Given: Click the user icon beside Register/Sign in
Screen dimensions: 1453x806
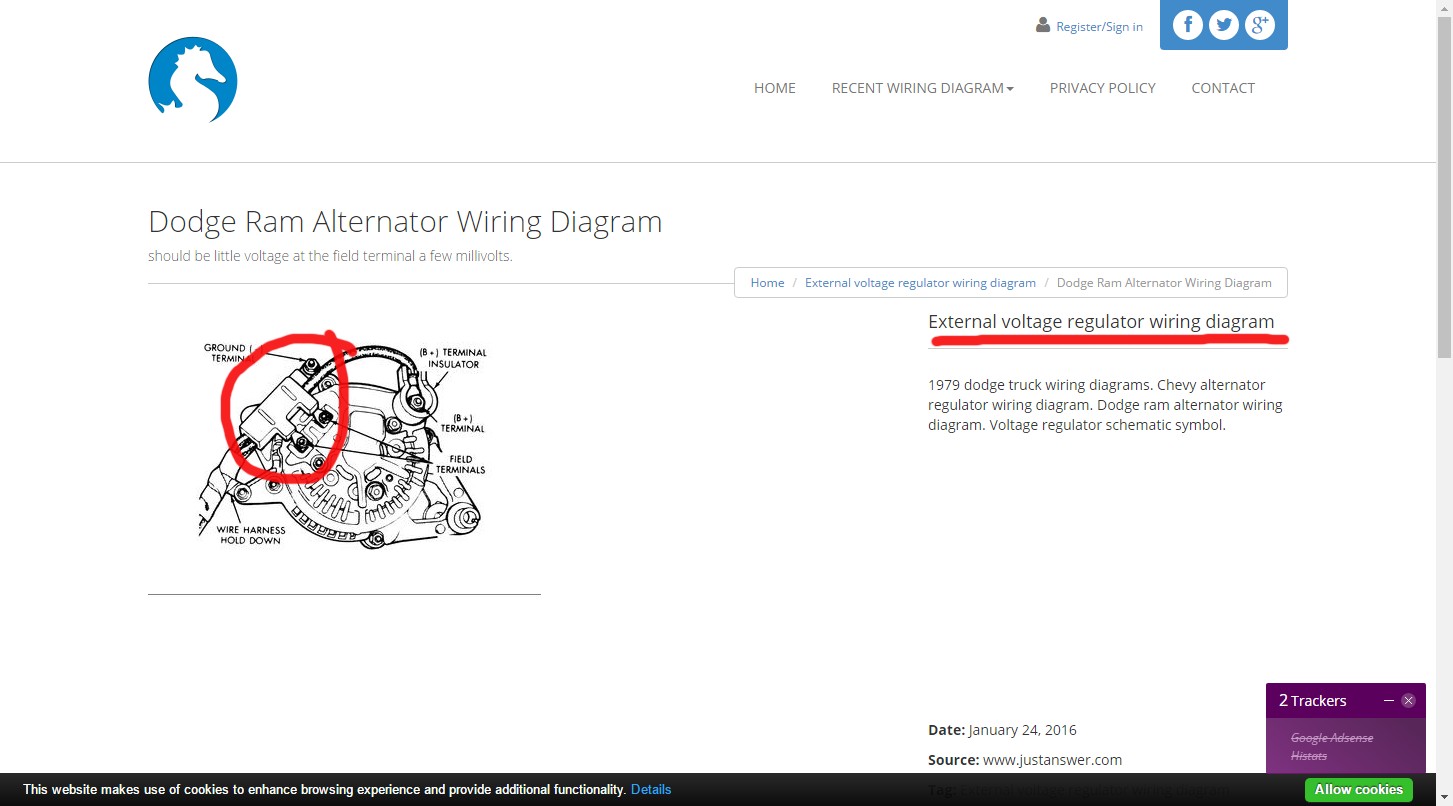Looking at the screenshot, I should click(x=1043, y=25).
